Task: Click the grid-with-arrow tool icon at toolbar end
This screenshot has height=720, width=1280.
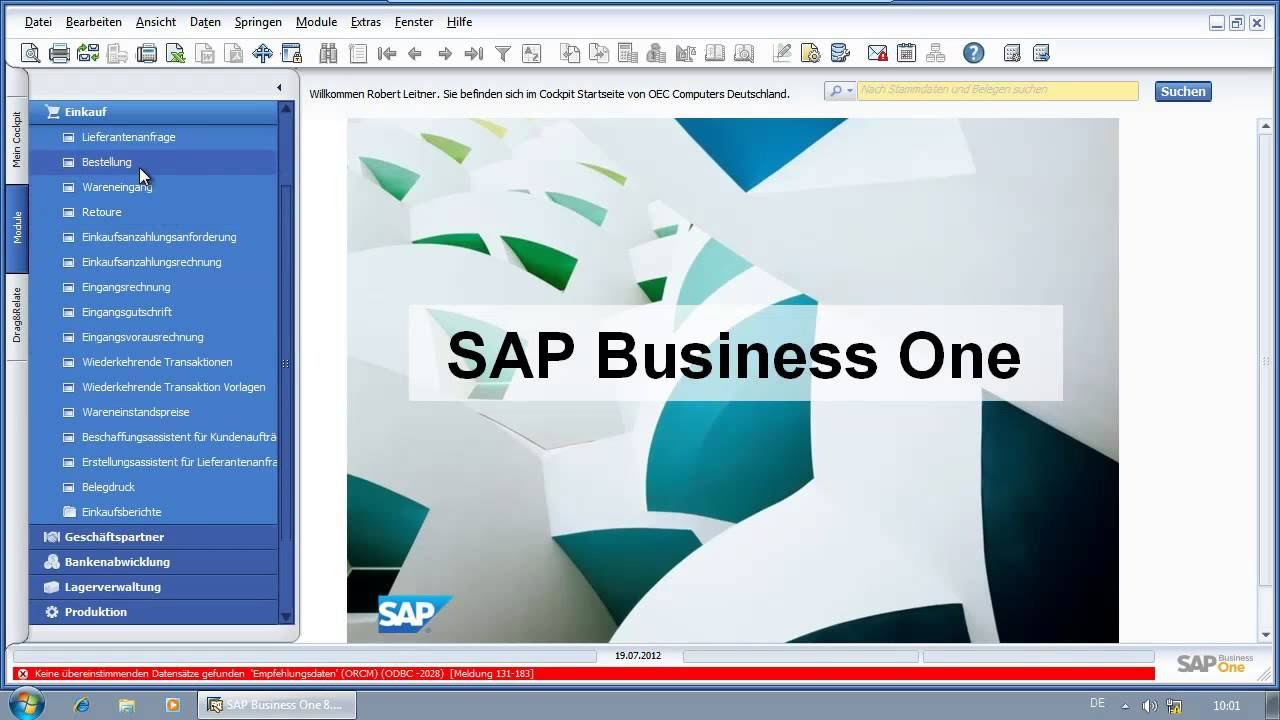Action: point(1041,53)
